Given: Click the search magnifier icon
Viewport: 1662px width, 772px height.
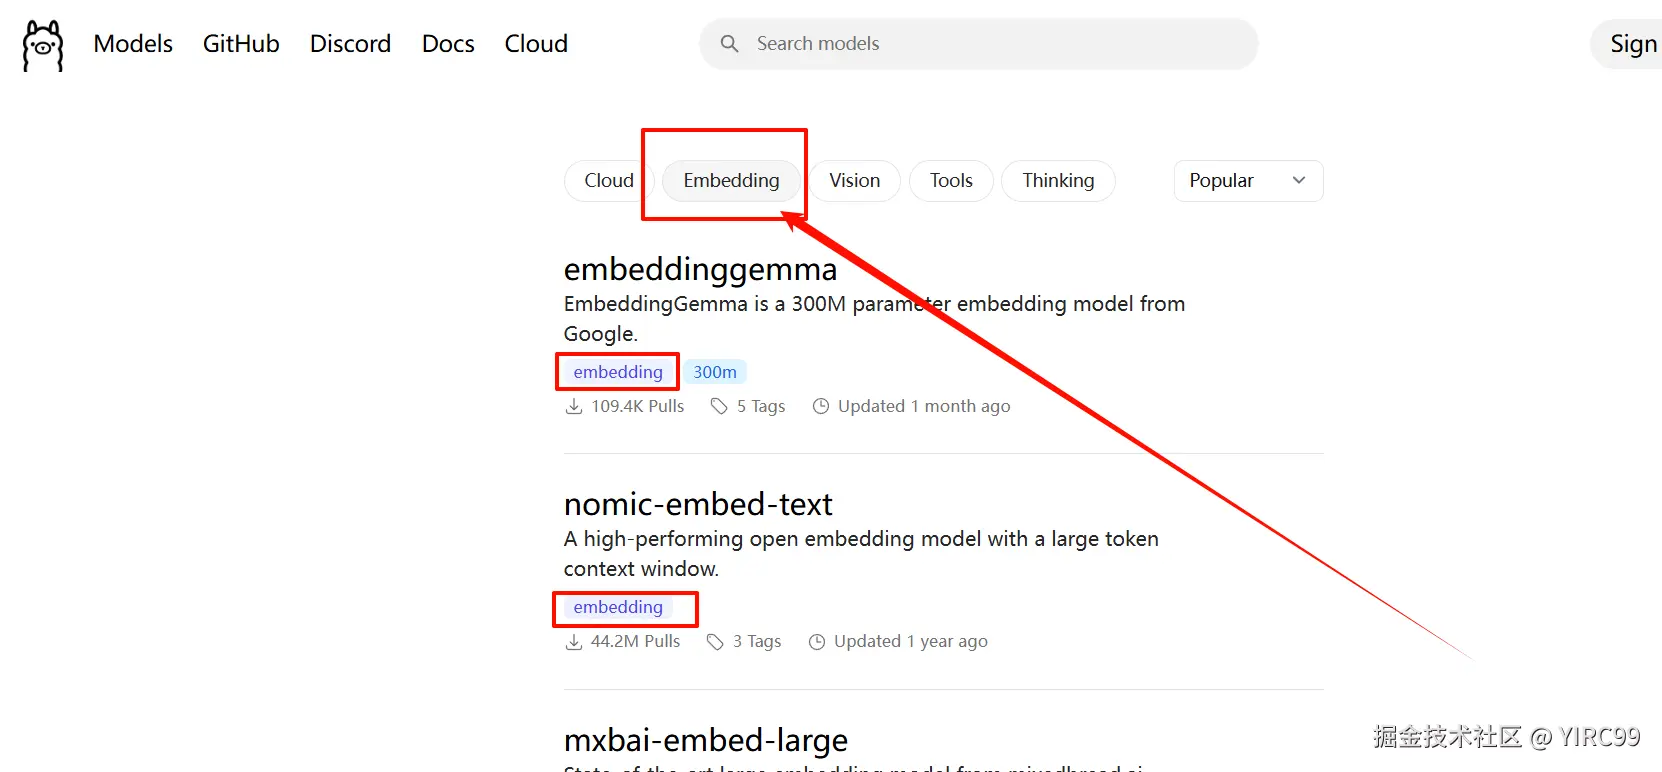Looking at the screenshot, I should pyautogui.click(x=730, y=44).
